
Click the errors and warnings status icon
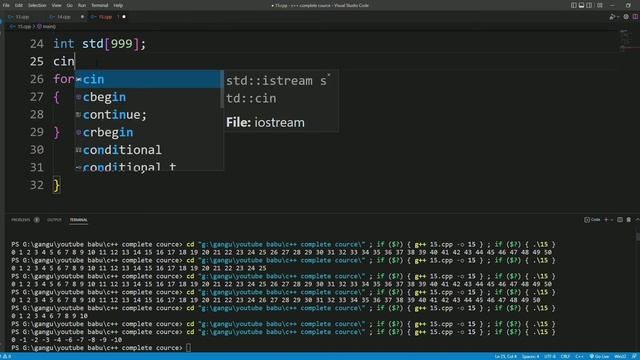7,356
